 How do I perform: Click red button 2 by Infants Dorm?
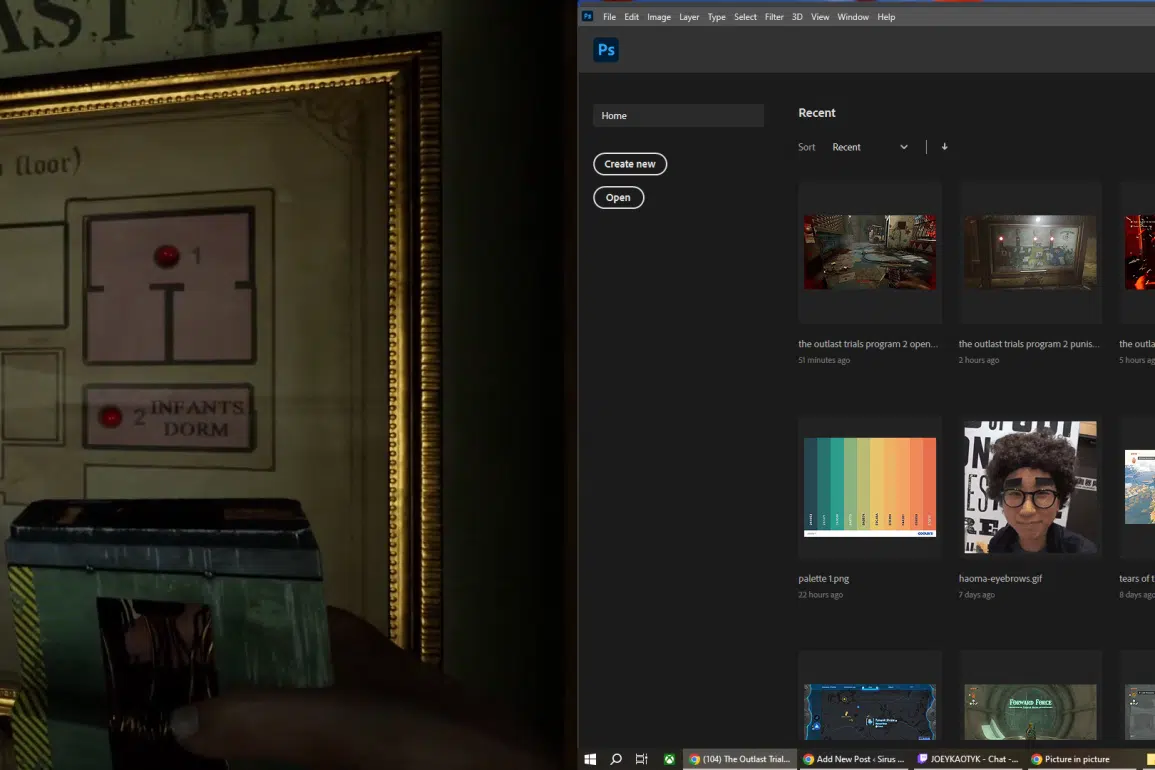[110, 417]
